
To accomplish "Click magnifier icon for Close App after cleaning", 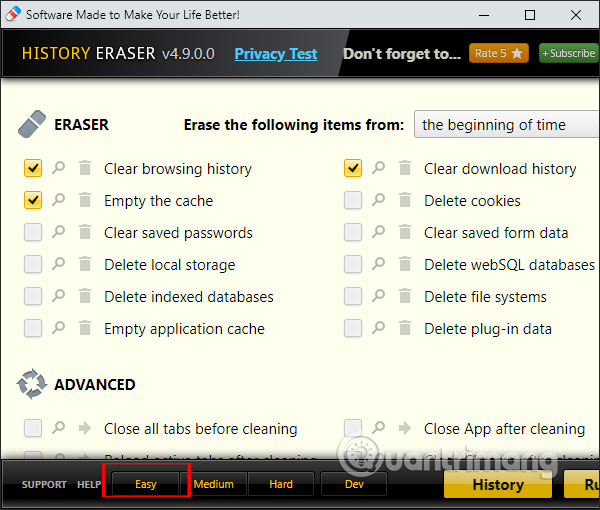I will point(378,427).
